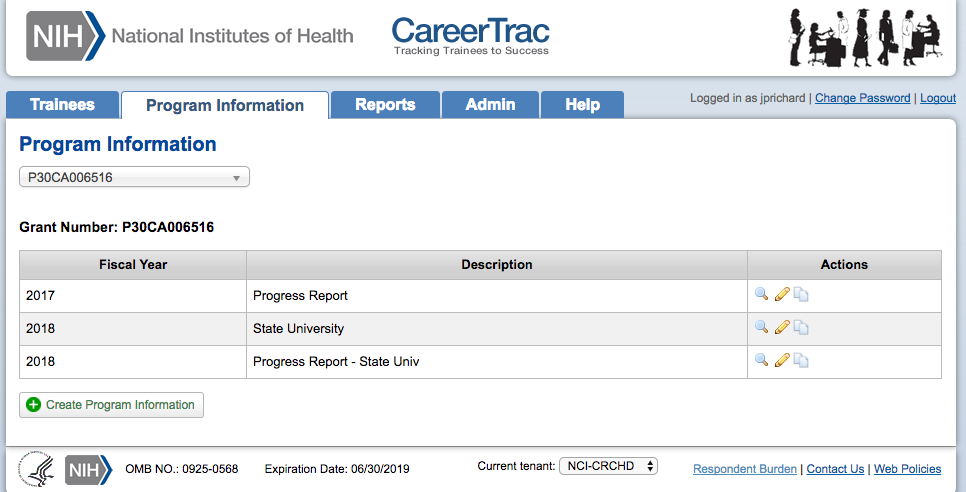The height and width of the screenshot is (492, 966).
Task: Click the NIH logo in the footer
Action: click(x=88, y=469)
